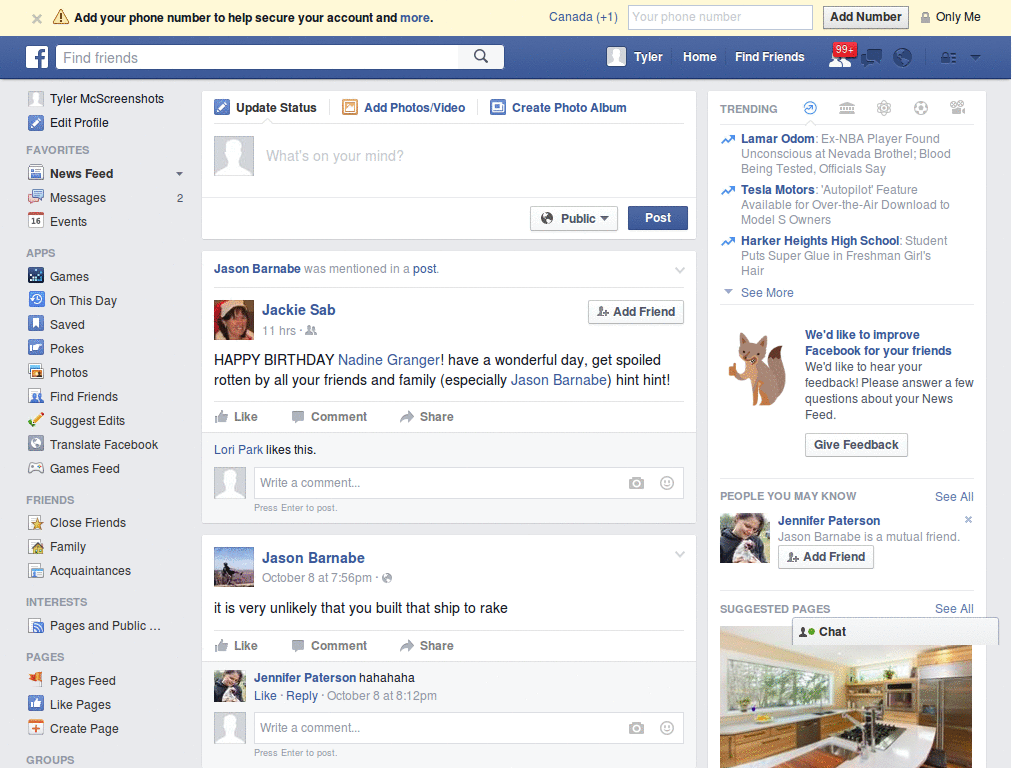Like Jackie Sab's birthday post
Screen dimensions: 1024x768
coord(236,417)
